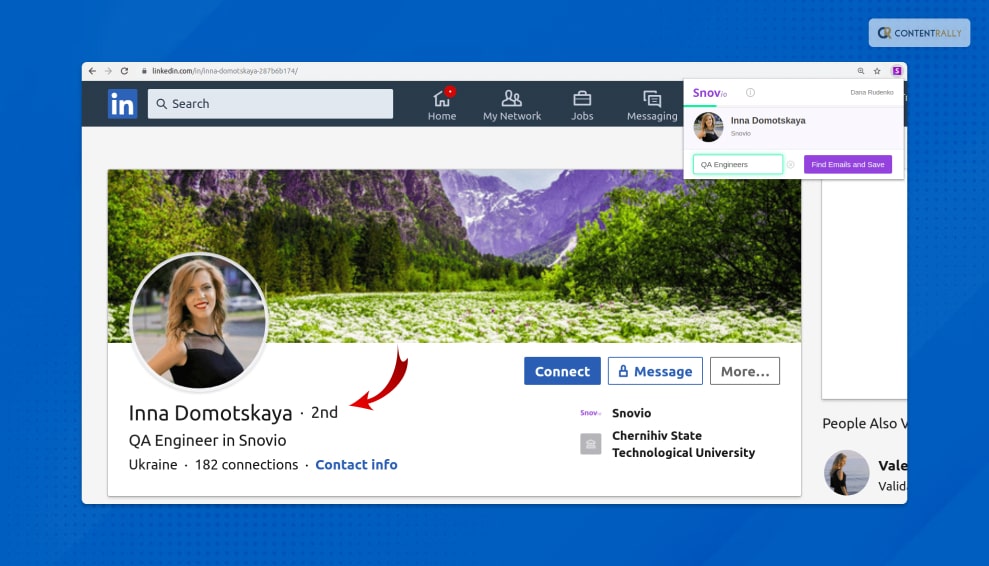This screenshot has width=989, height=566.
Task: Click the Snovio company logo icon
Action: [x=590, y=413]
